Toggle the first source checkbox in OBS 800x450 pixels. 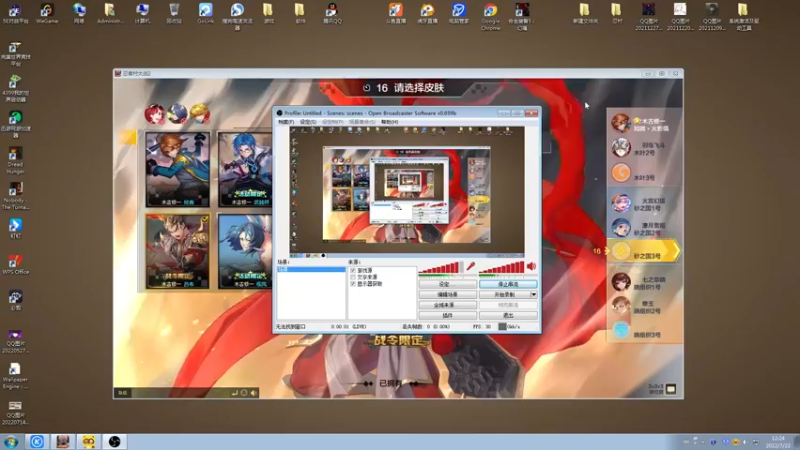tap(353, 270)
